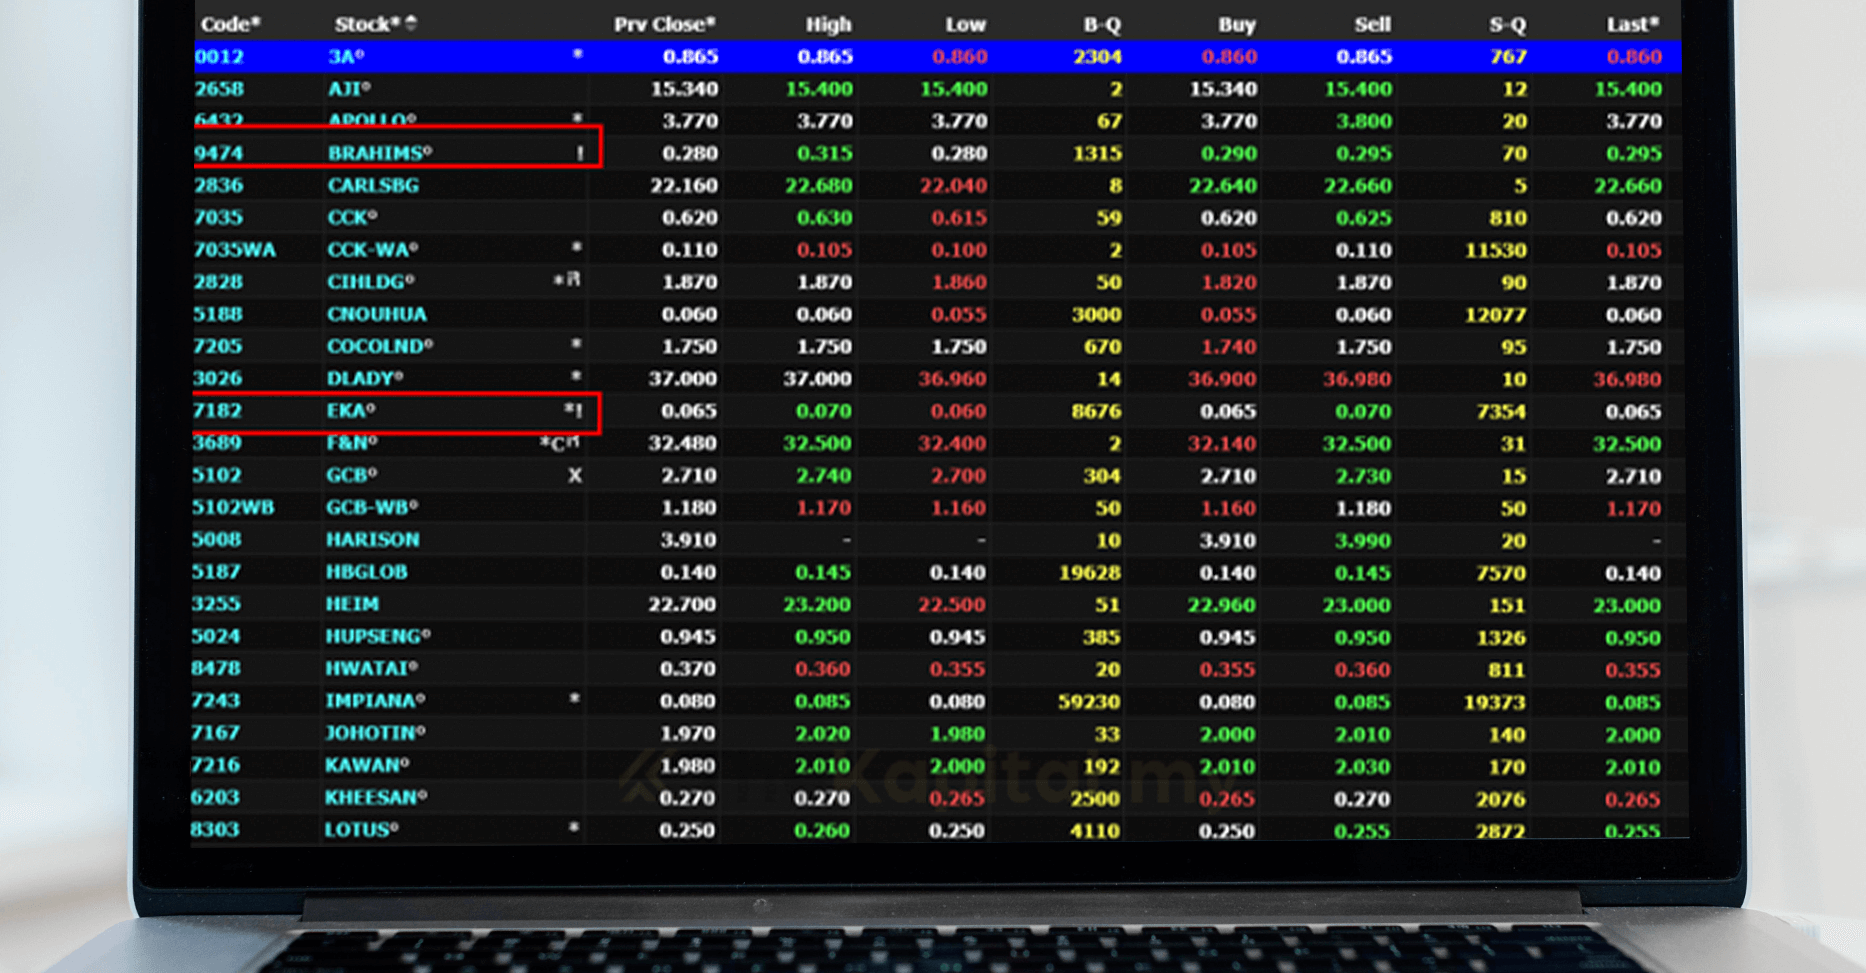Screen dimensions: 1866x973
Task: Click the asterisk marker on IMPIANA row
Action: (574, 699)
